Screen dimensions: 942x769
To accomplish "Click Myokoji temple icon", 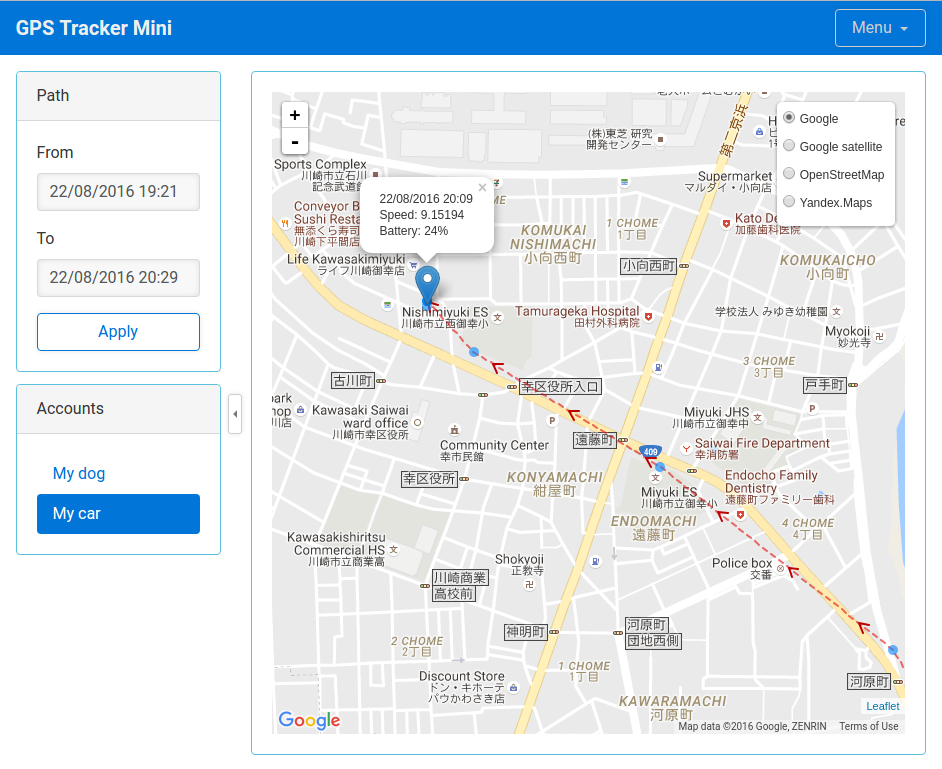I will [880, 336].
